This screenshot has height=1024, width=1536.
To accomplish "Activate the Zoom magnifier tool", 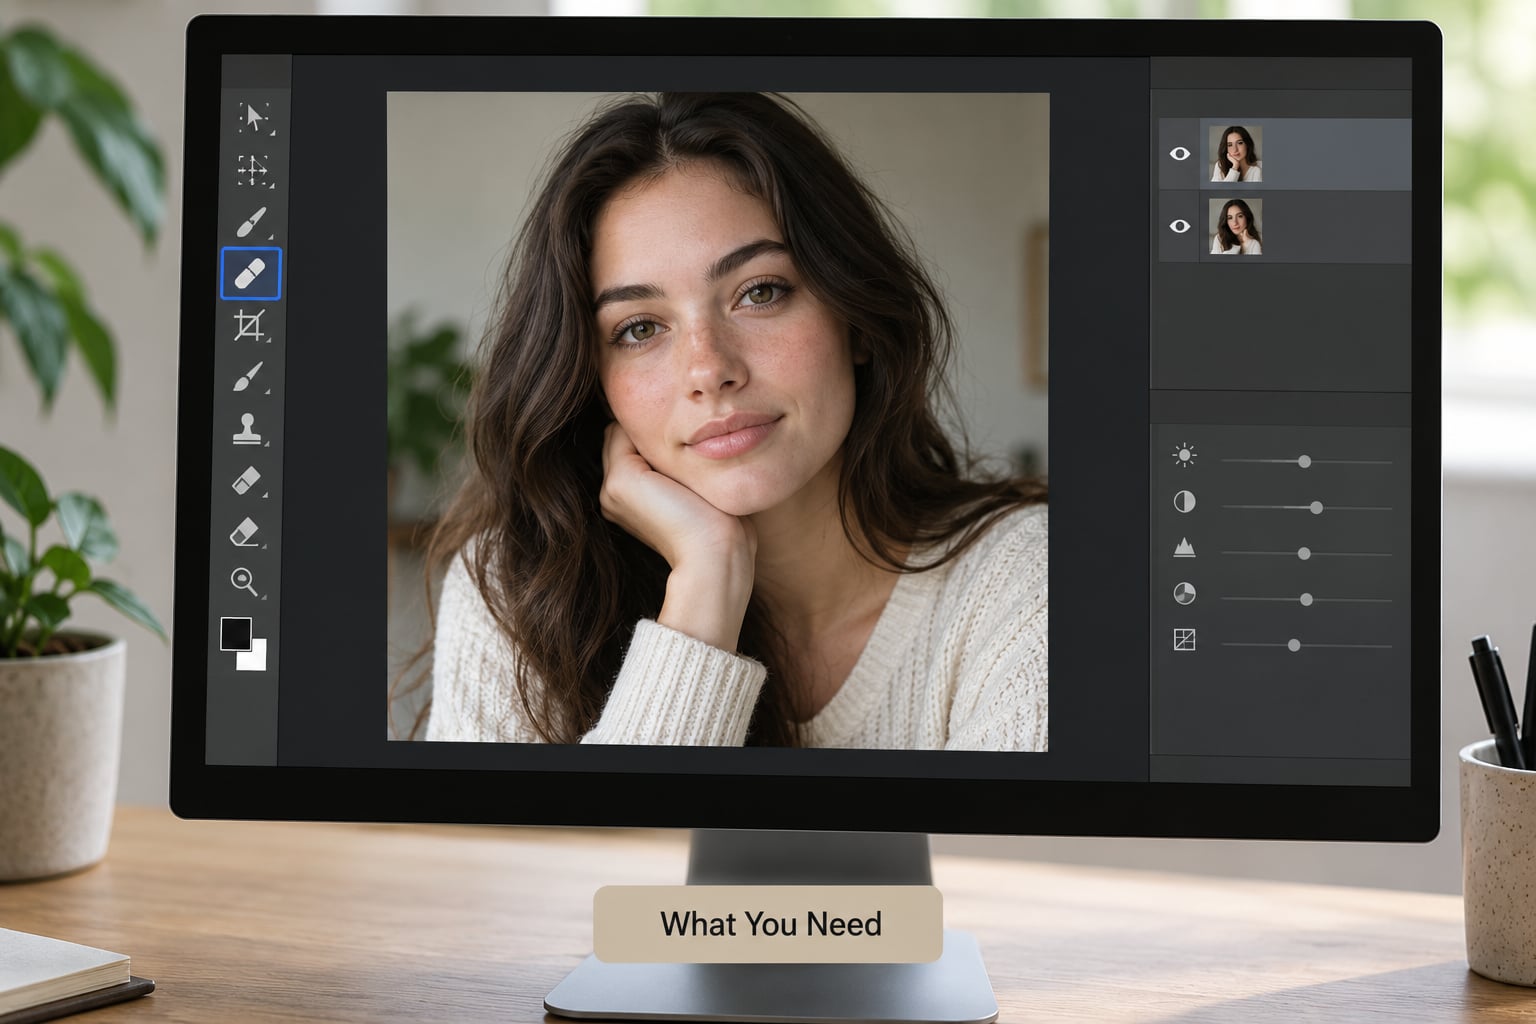I will (244, 581).
